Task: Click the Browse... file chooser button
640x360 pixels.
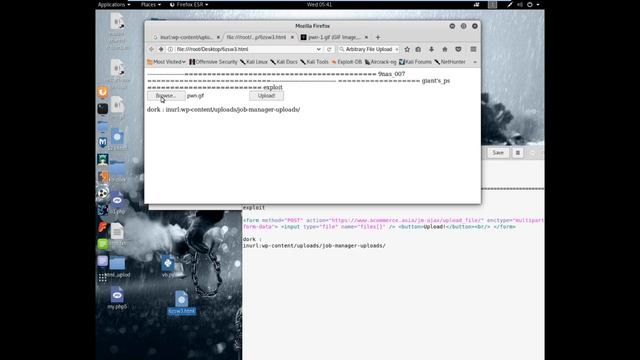Action: pos(166,96)
